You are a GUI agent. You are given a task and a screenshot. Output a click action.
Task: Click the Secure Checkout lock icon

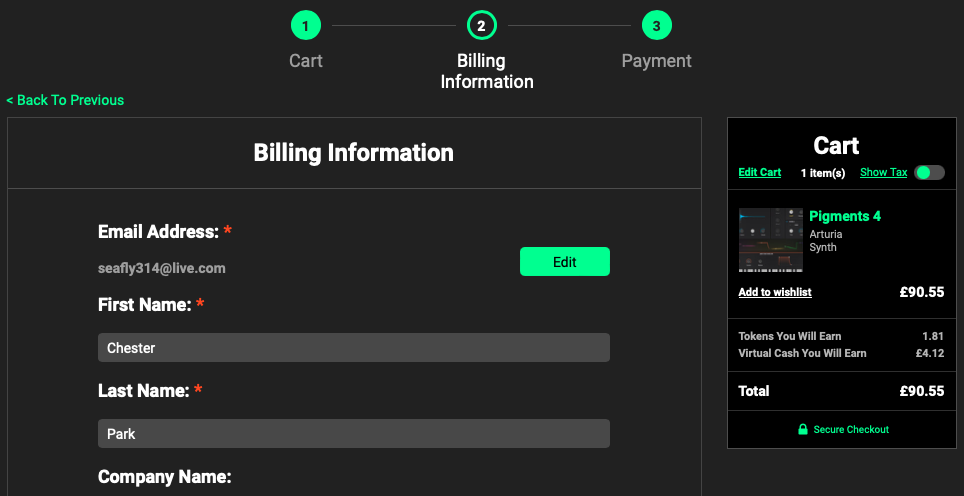click(x=802, y=429)
